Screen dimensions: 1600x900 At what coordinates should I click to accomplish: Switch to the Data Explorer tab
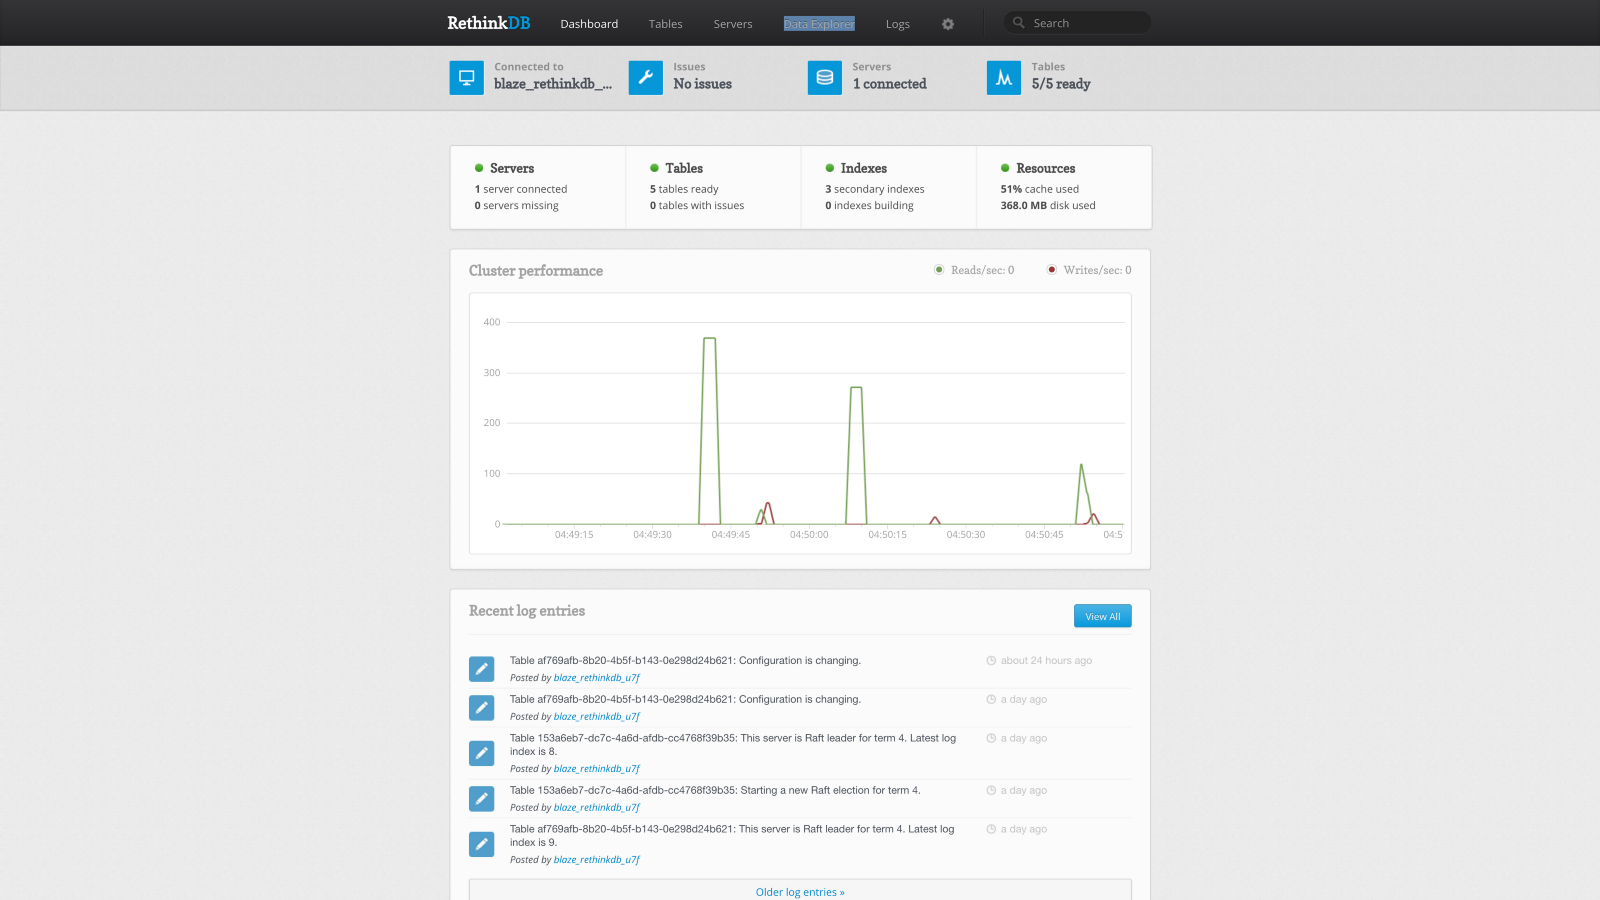(819, 24)
